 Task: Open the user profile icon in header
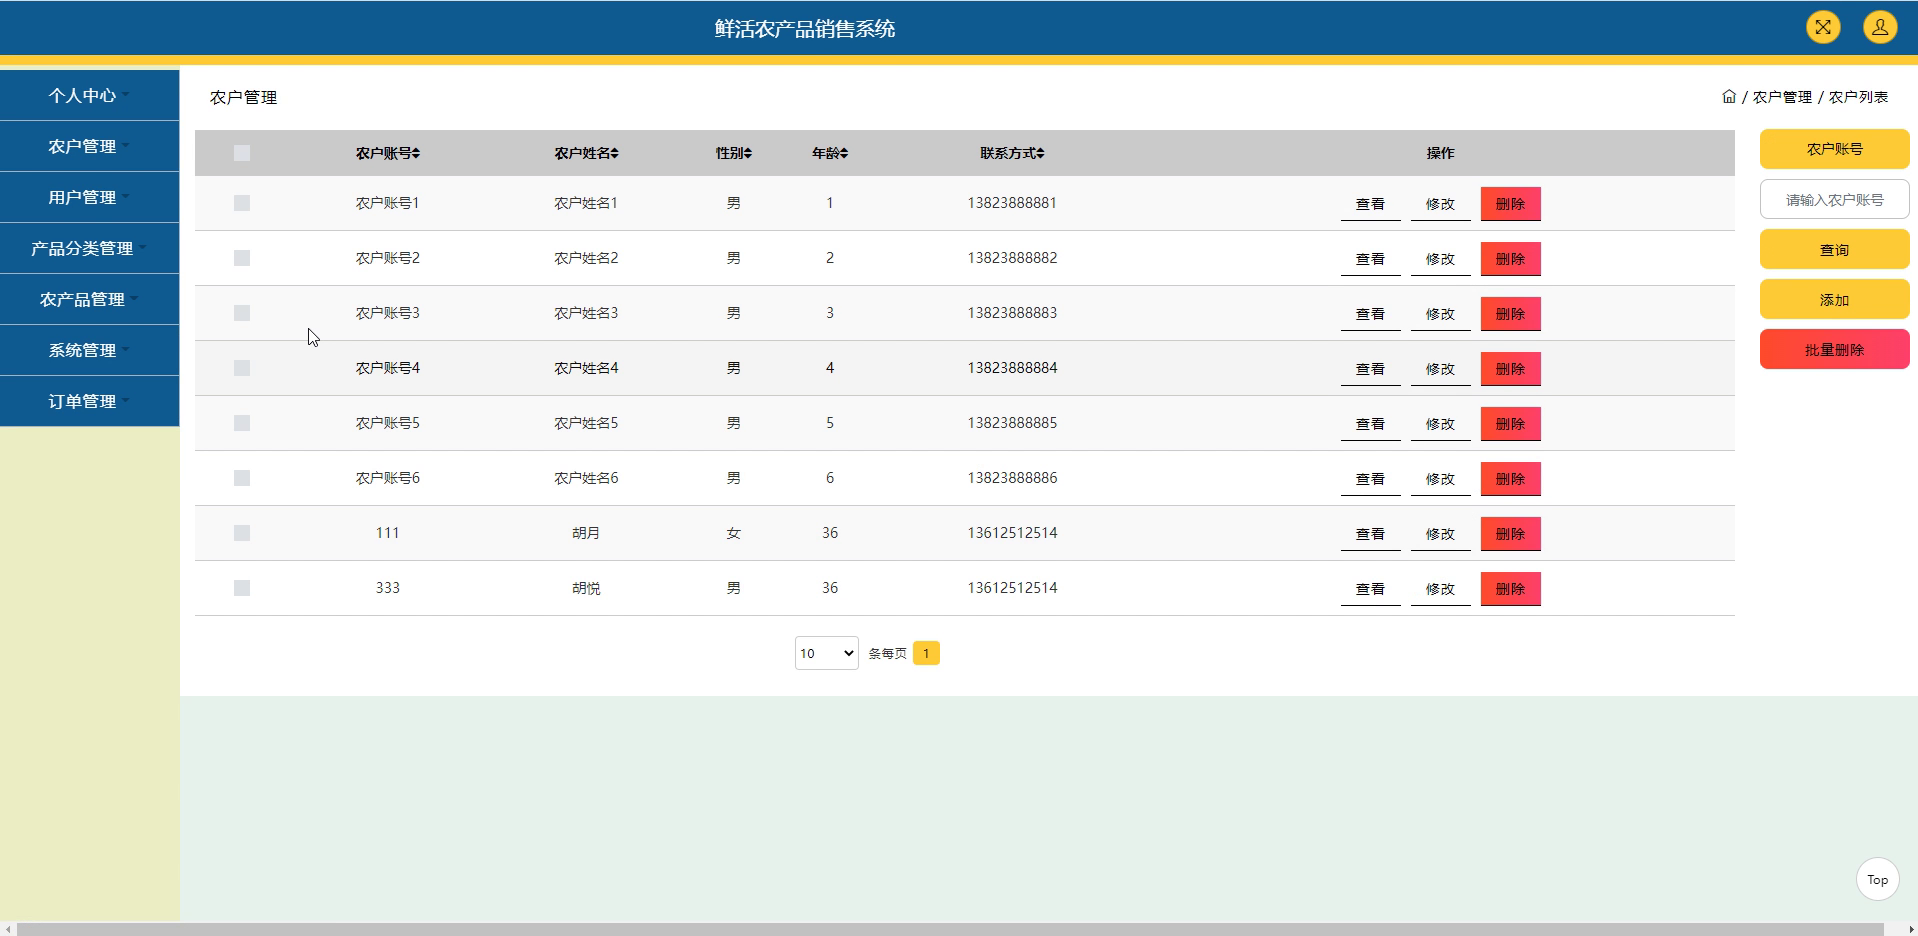pyautogui.click(x=1880, y=27)
